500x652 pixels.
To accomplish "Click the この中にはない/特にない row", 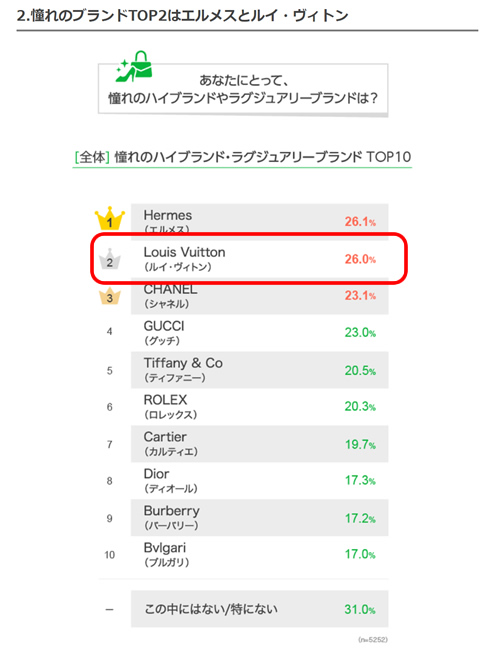I will tap(260, 609).
